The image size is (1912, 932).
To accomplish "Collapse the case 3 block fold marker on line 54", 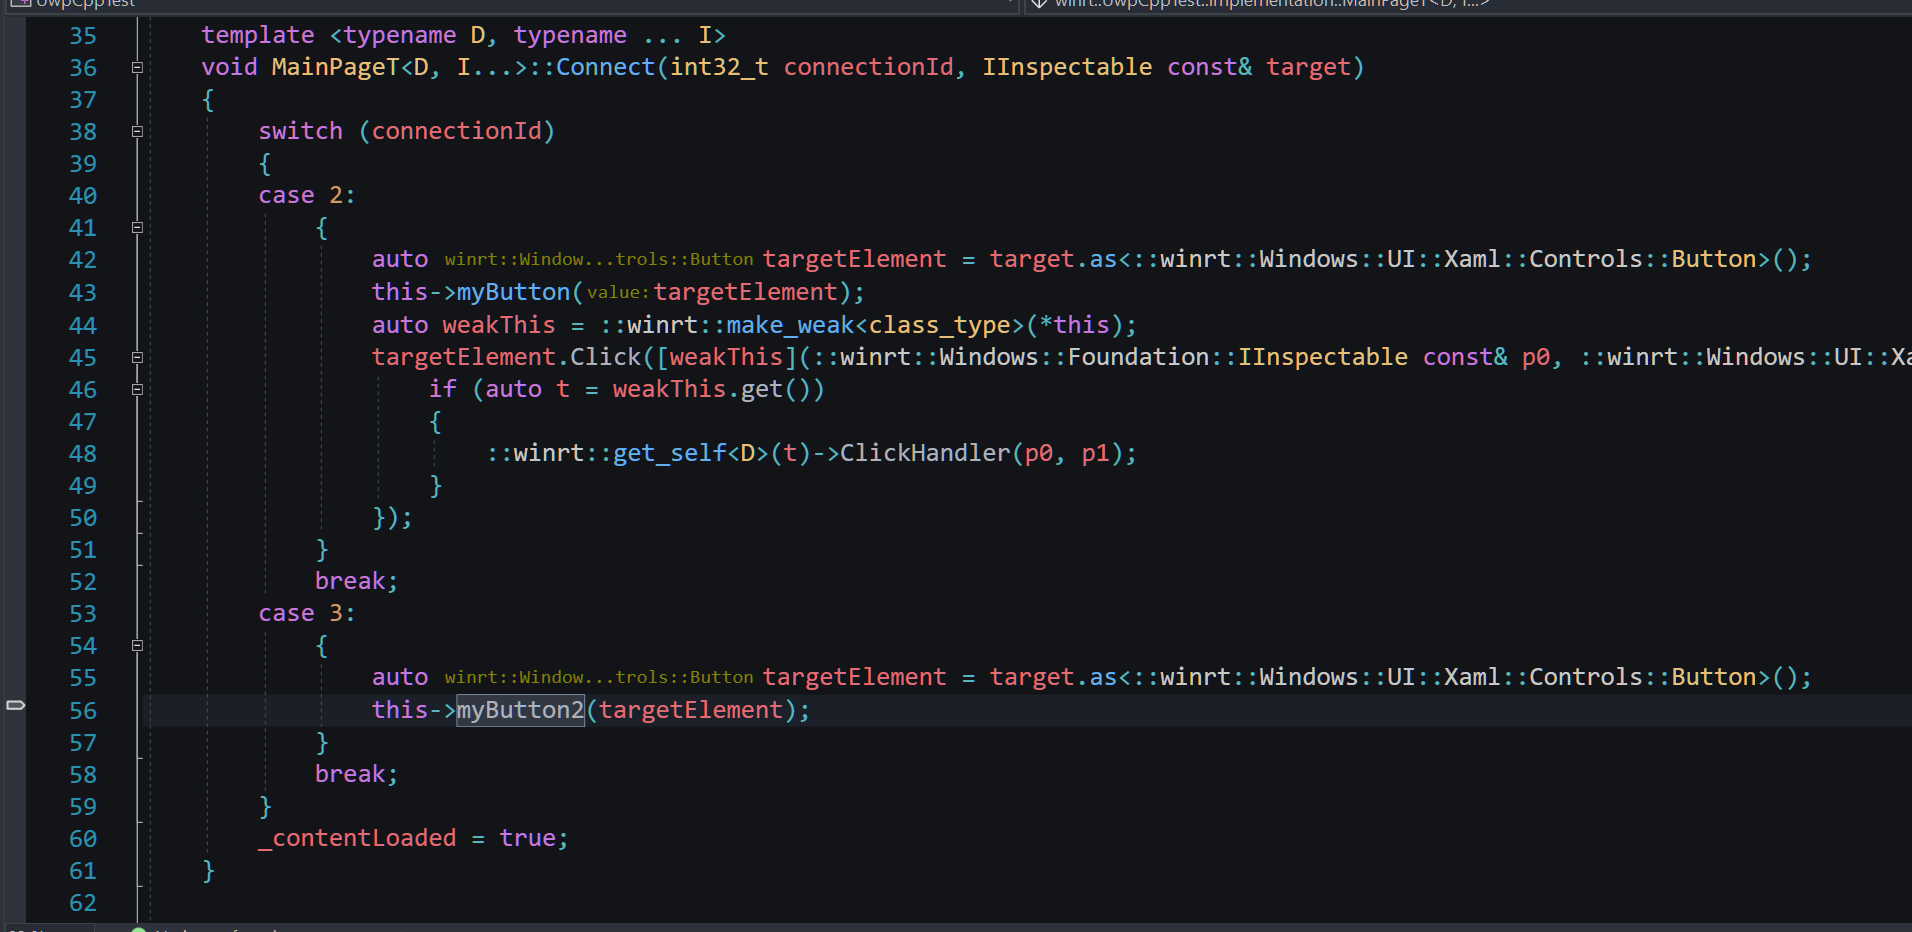I will [x=137, y=646].
